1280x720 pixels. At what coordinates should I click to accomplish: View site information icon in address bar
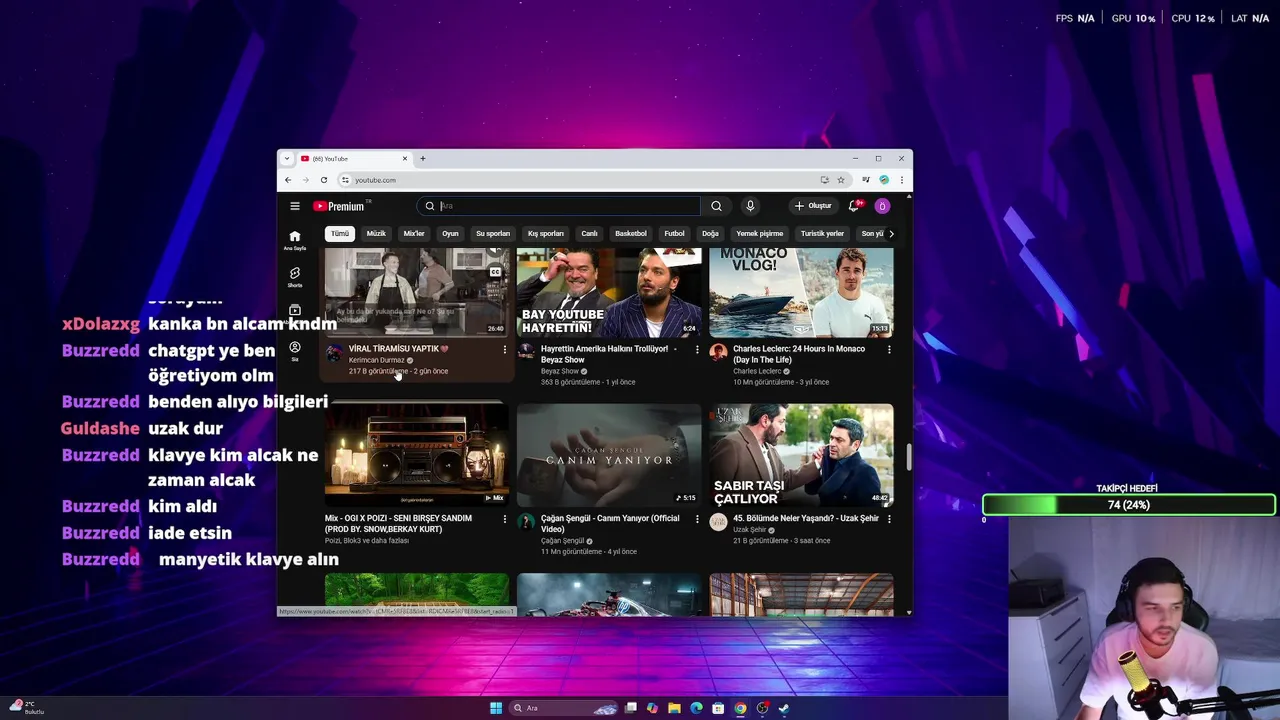pos(345,180)
